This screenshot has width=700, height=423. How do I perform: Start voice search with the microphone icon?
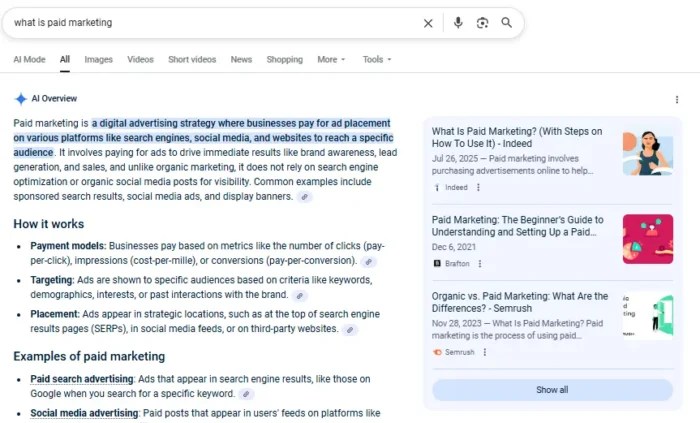458,23
